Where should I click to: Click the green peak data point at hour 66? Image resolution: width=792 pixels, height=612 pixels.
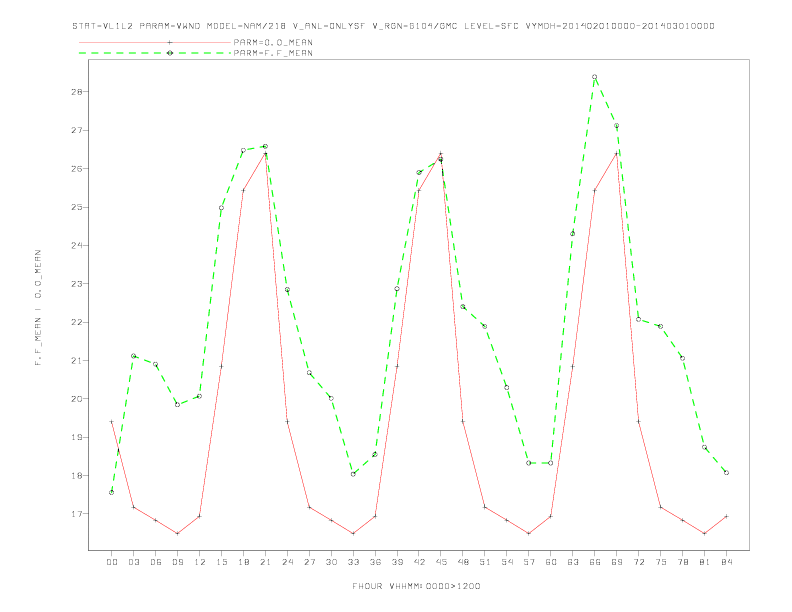point(595,77)
